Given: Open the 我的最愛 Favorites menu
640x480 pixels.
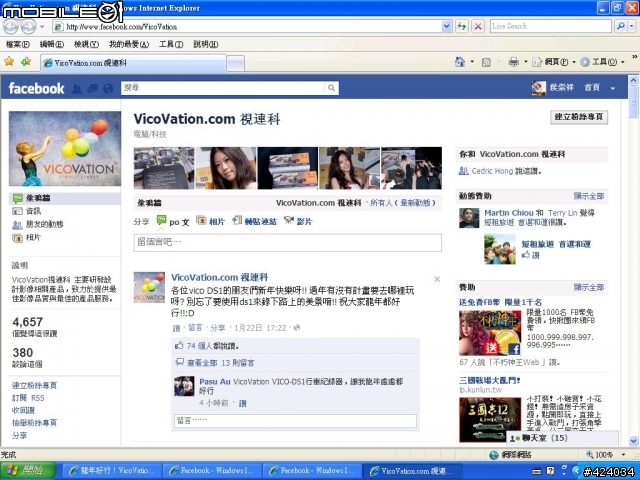Looking at the screenshot, I should (129, 44).
